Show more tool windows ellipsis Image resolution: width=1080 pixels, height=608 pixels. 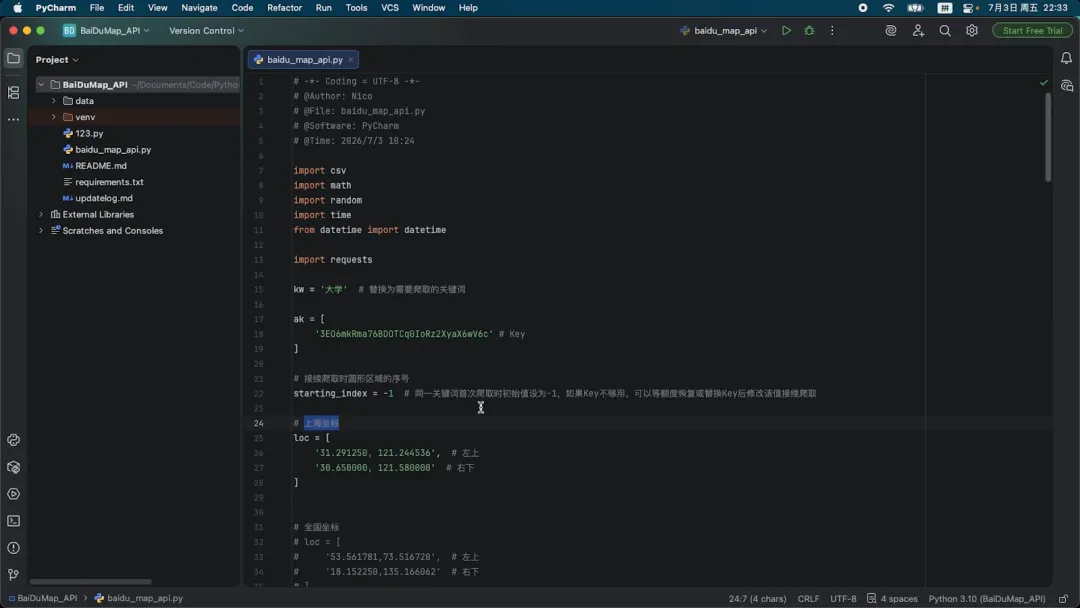[x=13, y=120]
